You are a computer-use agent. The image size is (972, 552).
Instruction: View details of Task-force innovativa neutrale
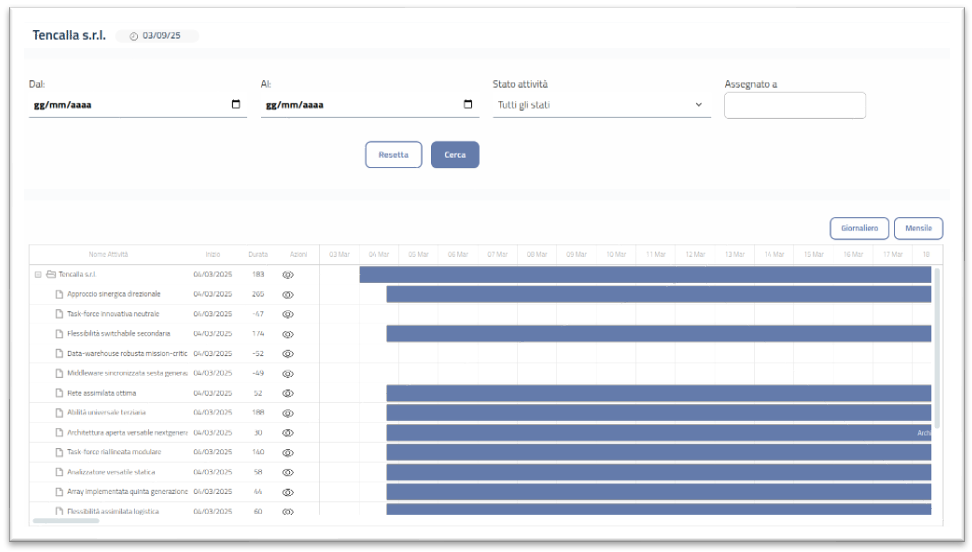coord(288,314)
